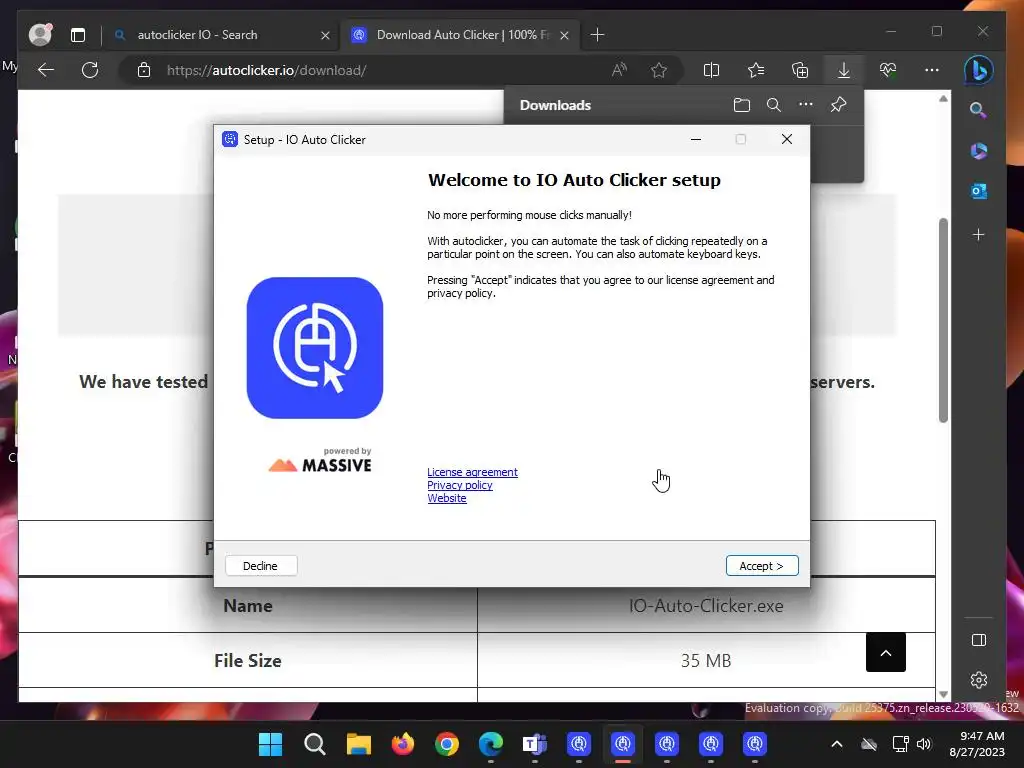Open Windows Start menu
1024x768 pixels.
tap(270, 744)
